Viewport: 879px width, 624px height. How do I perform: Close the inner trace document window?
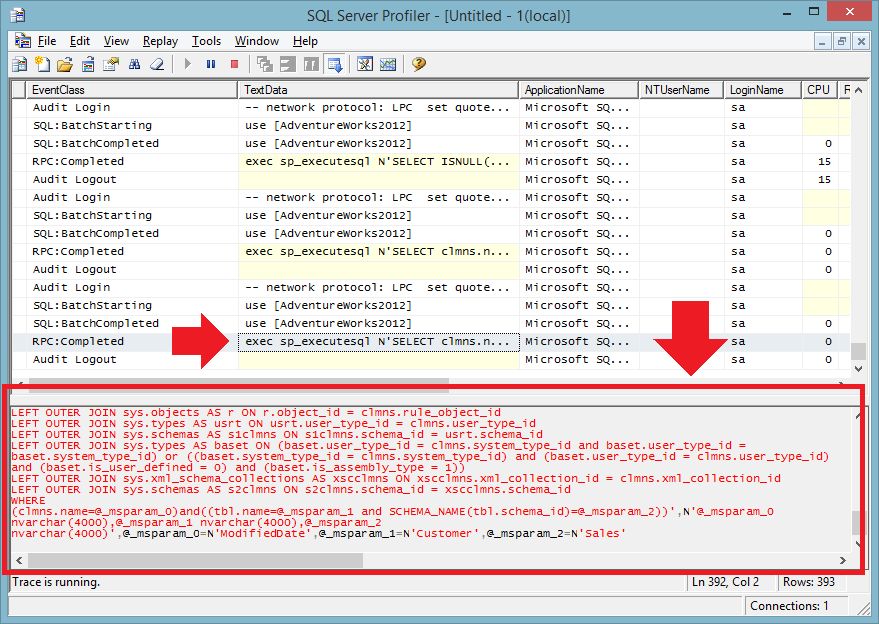click(x=861, y=41)
